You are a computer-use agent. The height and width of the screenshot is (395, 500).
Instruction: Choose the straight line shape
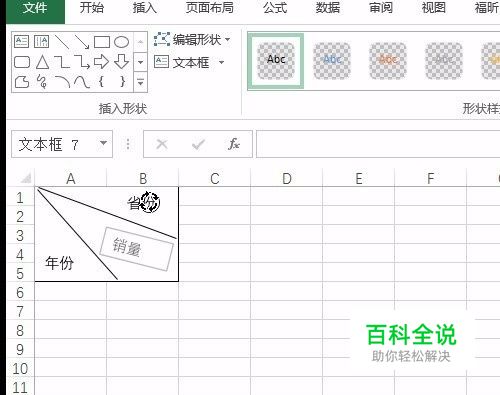point(62,42)
